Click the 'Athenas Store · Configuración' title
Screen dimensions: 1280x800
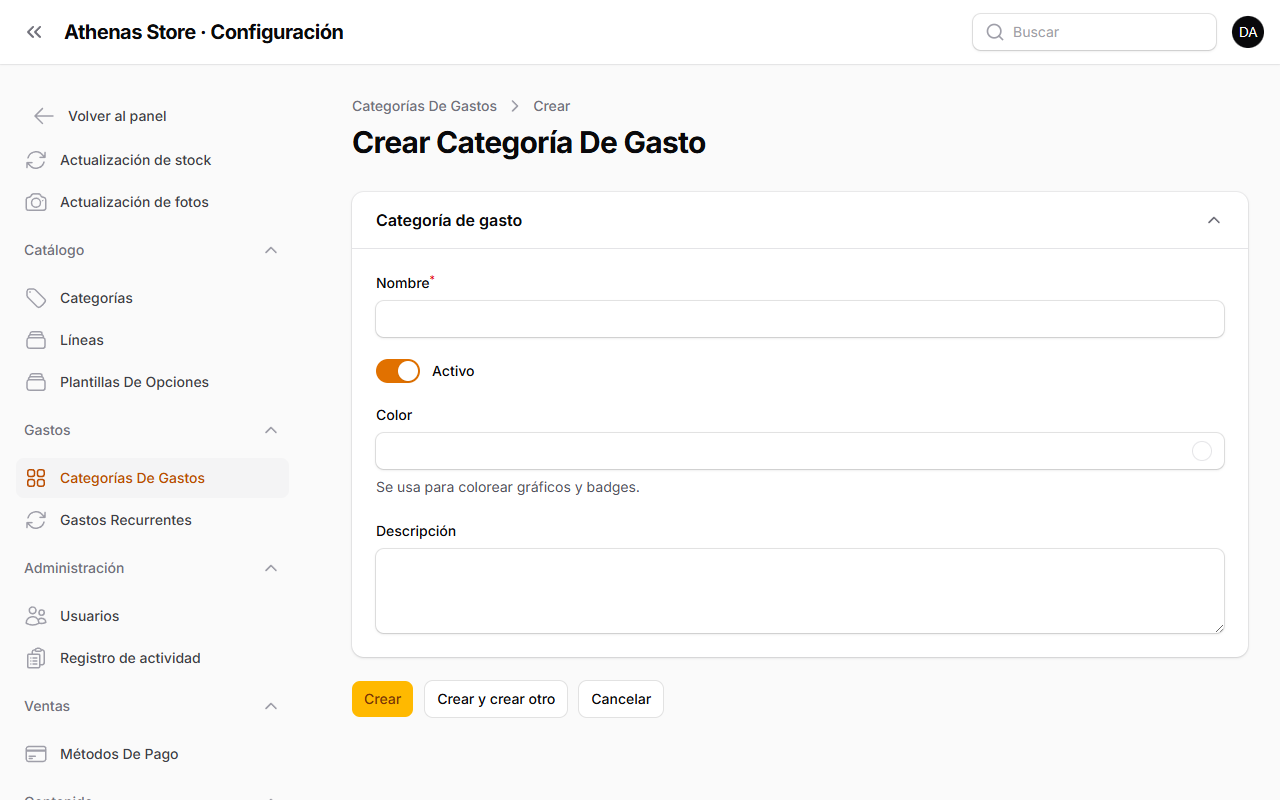(204, 32)
